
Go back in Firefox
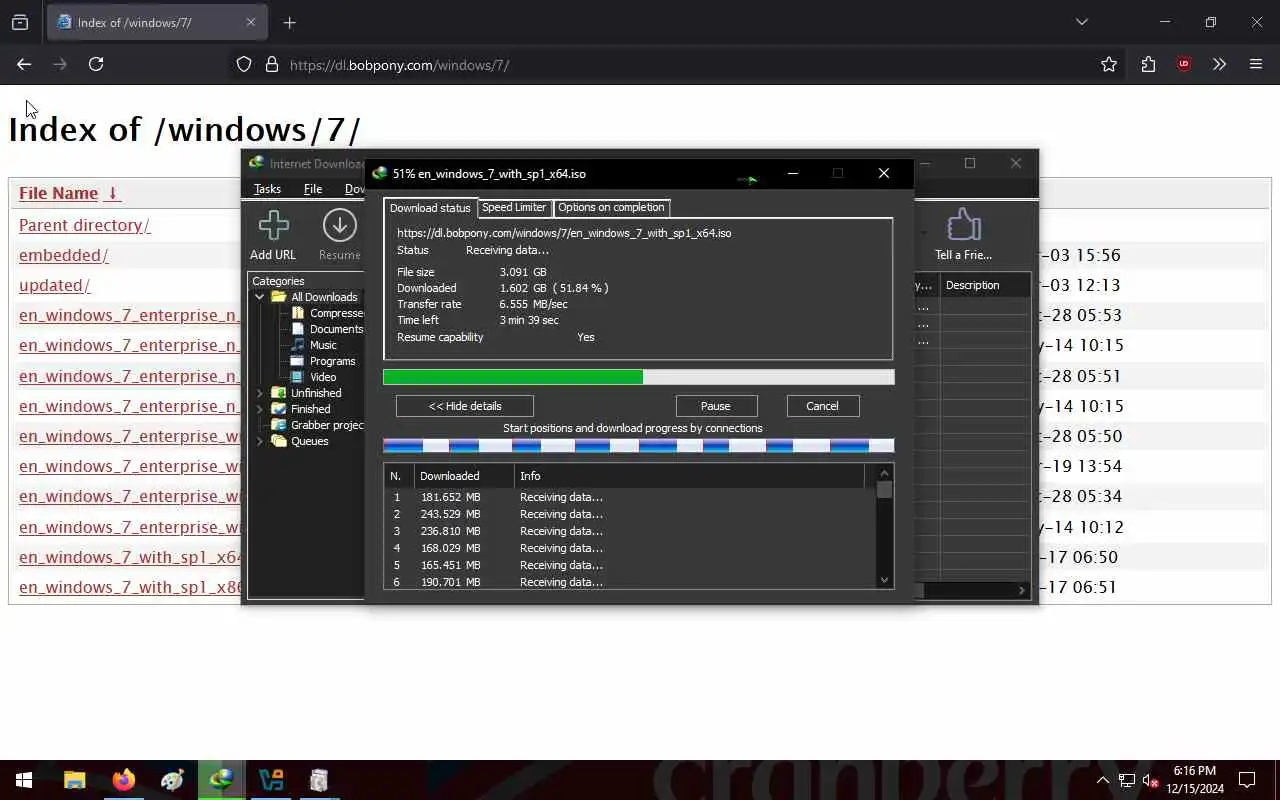(x=24, y=64)
